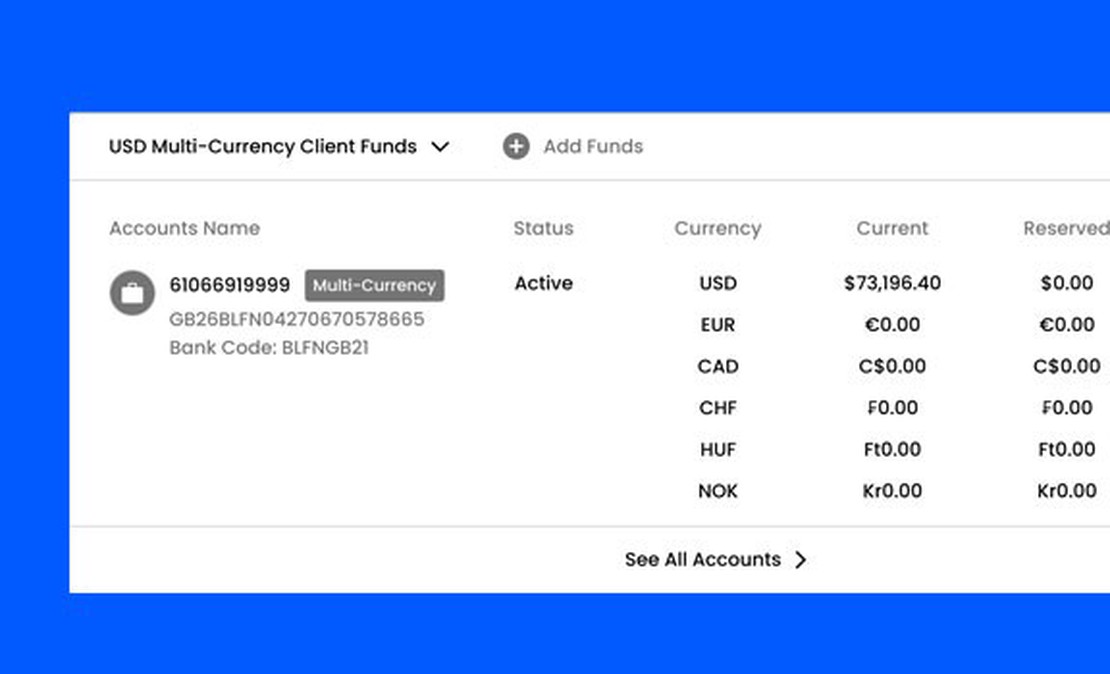
Task: Click the IBAN GB26BLFN04270670578665
Action: click(297, 319)
